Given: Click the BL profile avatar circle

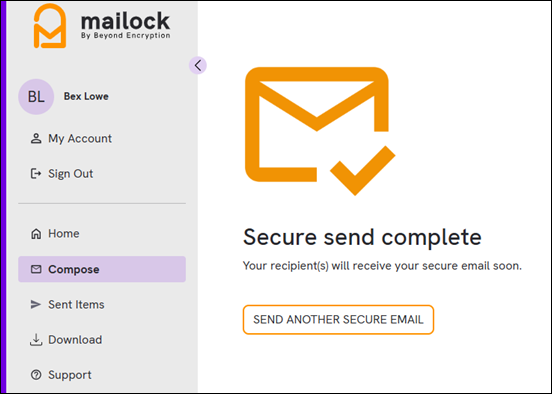Looking at the screenshot, I should click(36, 96).
